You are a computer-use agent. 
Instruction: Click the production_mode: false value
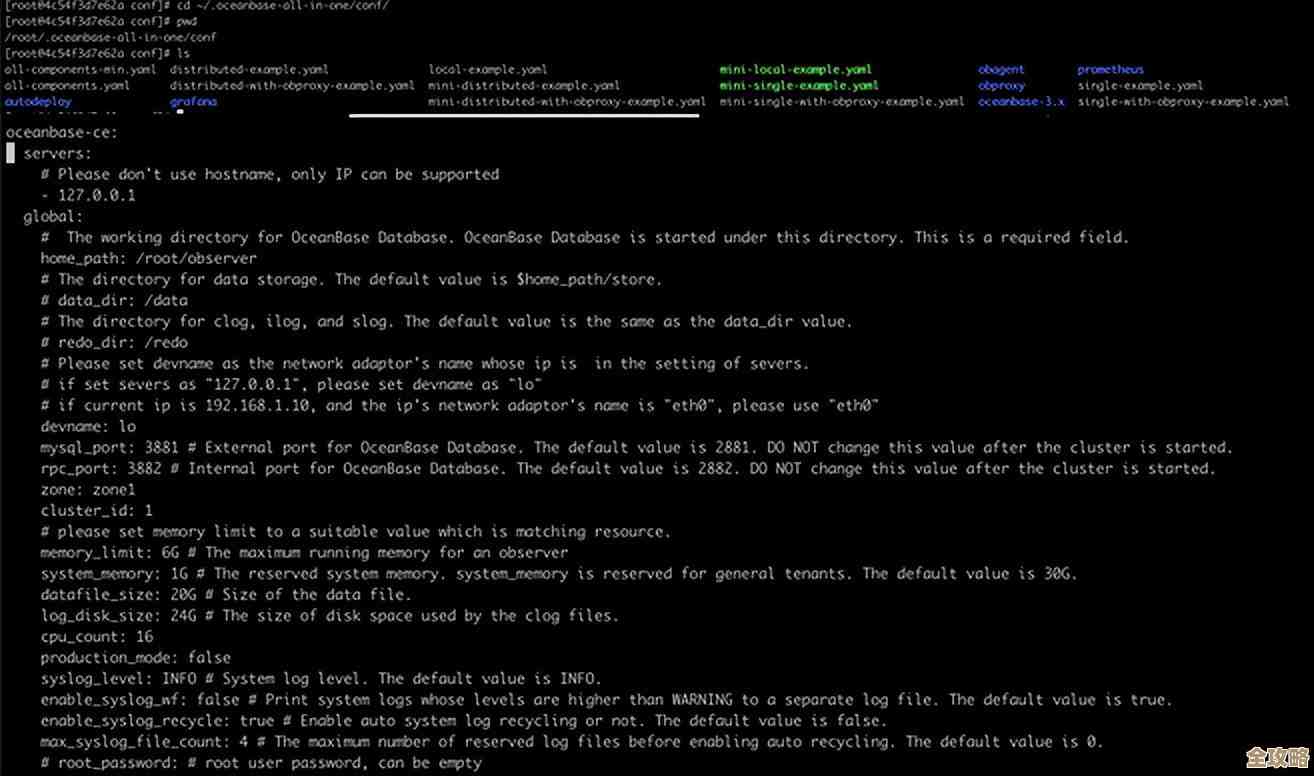(x=209, y=658)
